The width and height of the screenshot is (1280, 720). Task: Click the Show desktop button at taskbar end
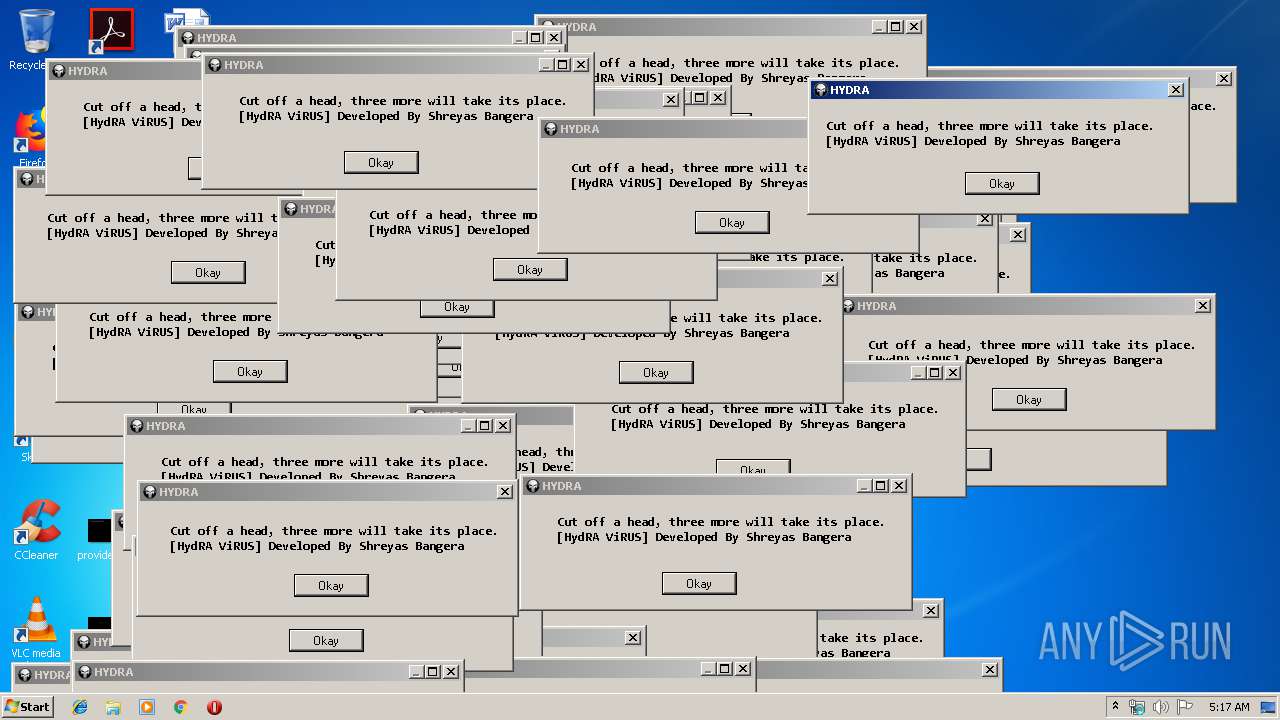click(x=1268, y=707)
